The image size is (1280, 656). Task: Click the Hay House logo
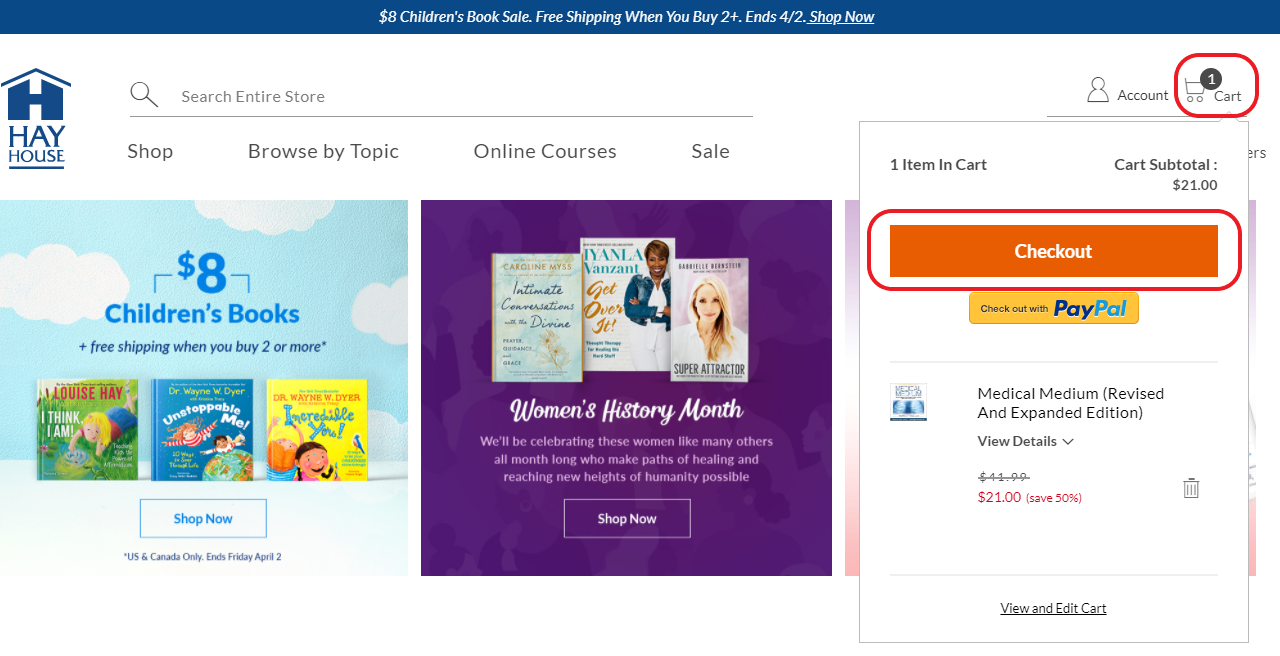click(36, 118)
